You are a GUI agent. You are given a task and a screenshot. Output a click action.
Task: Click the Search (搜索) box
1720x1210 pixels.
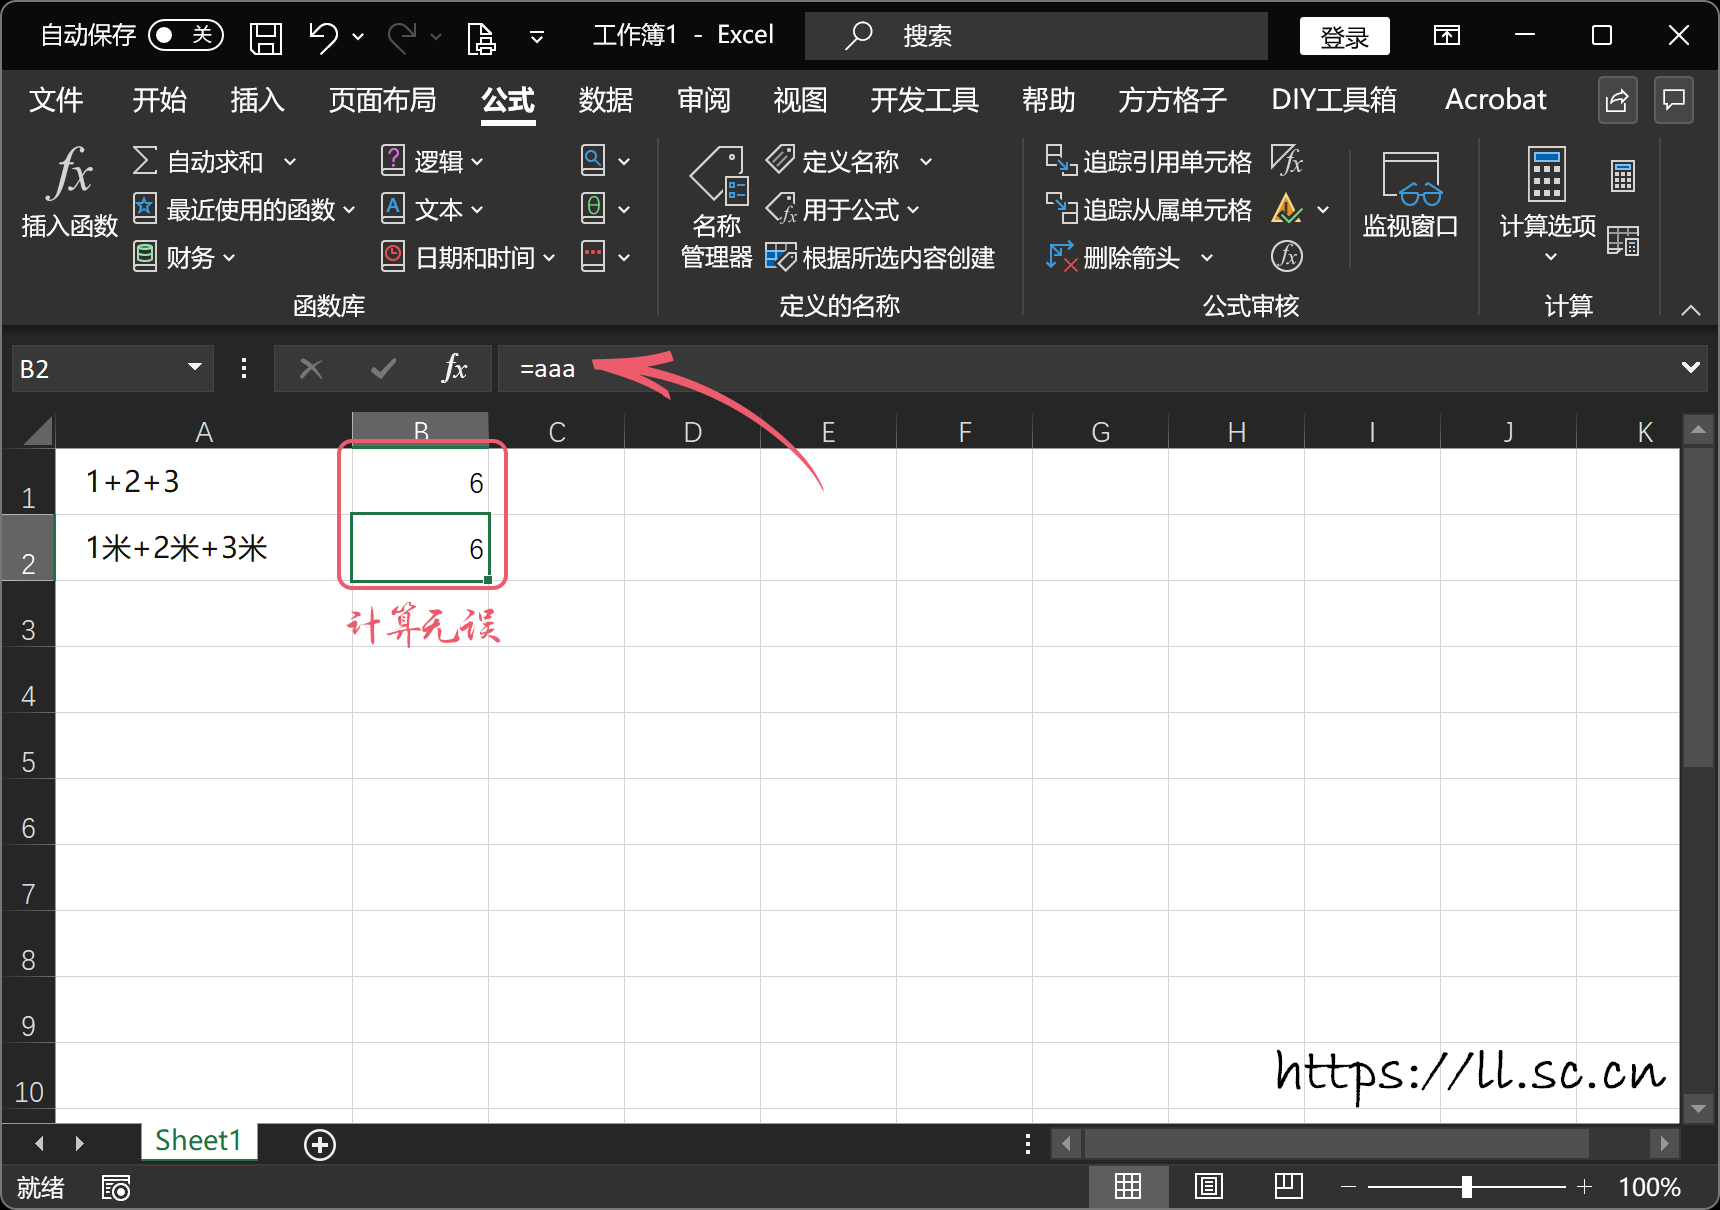pyautogui.click(x=1035, y=37)
